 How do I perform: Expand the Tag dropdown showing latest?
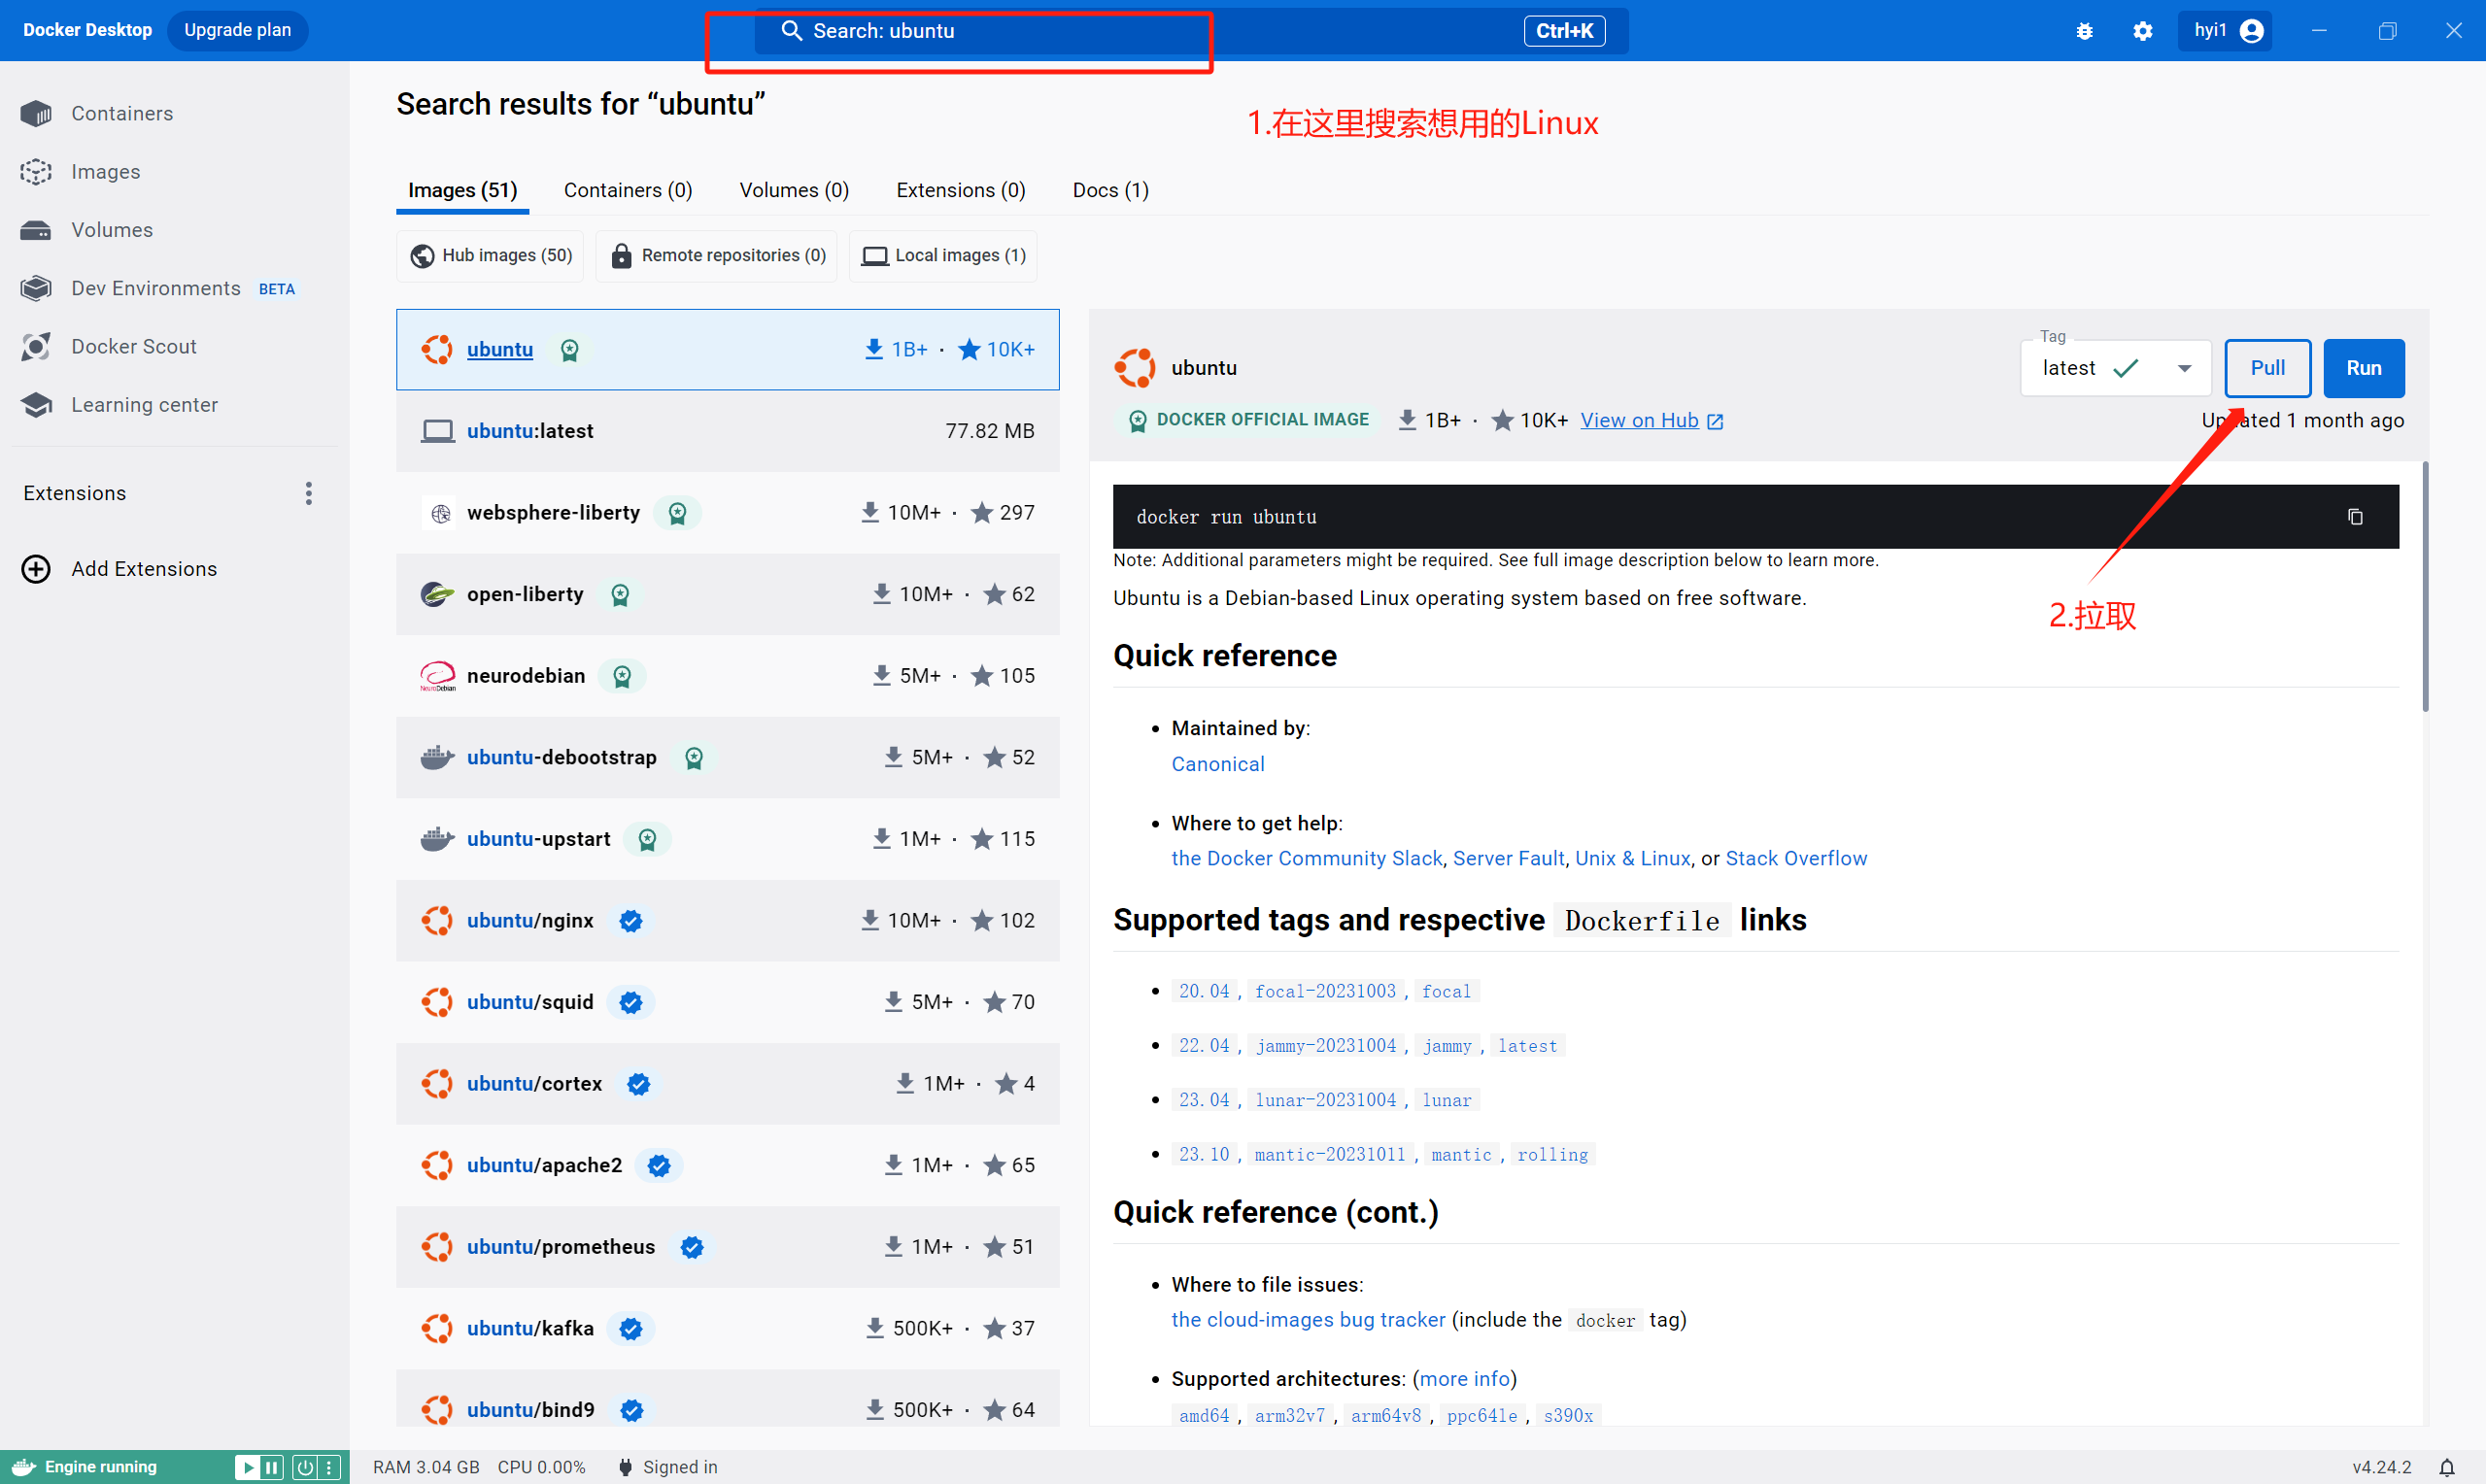click(2116, 368)
